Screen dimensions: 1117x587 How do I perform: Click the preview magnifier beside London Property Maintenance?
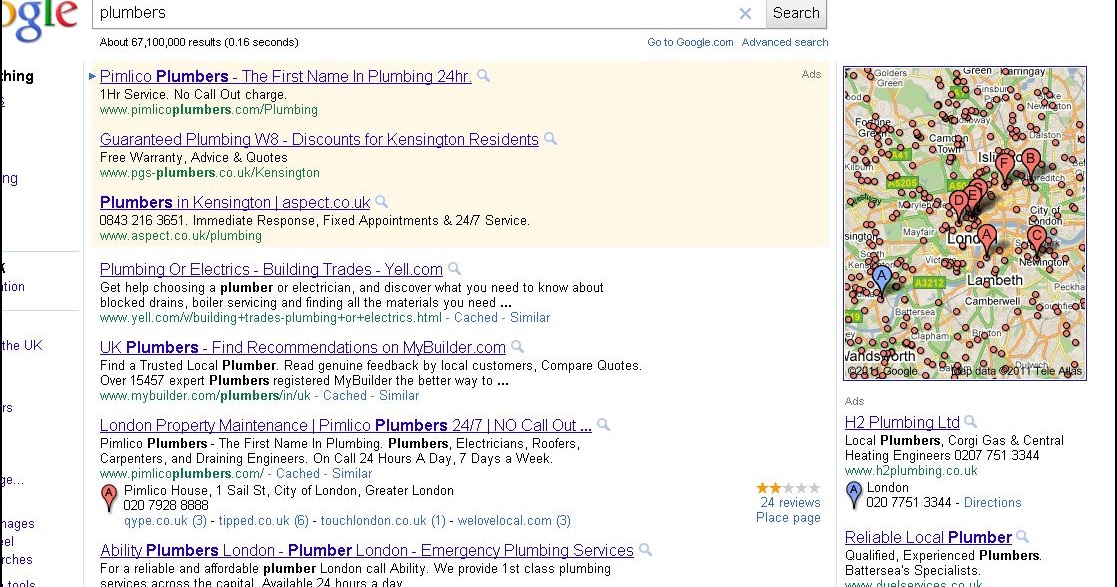603,425
